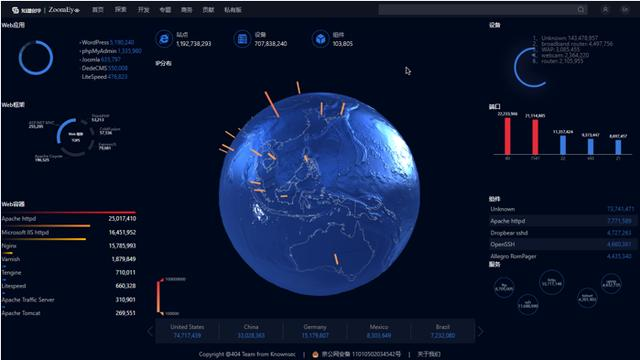Click the 组件 count 103,805
Screen dimensions: 640x360
coord(342,44)
